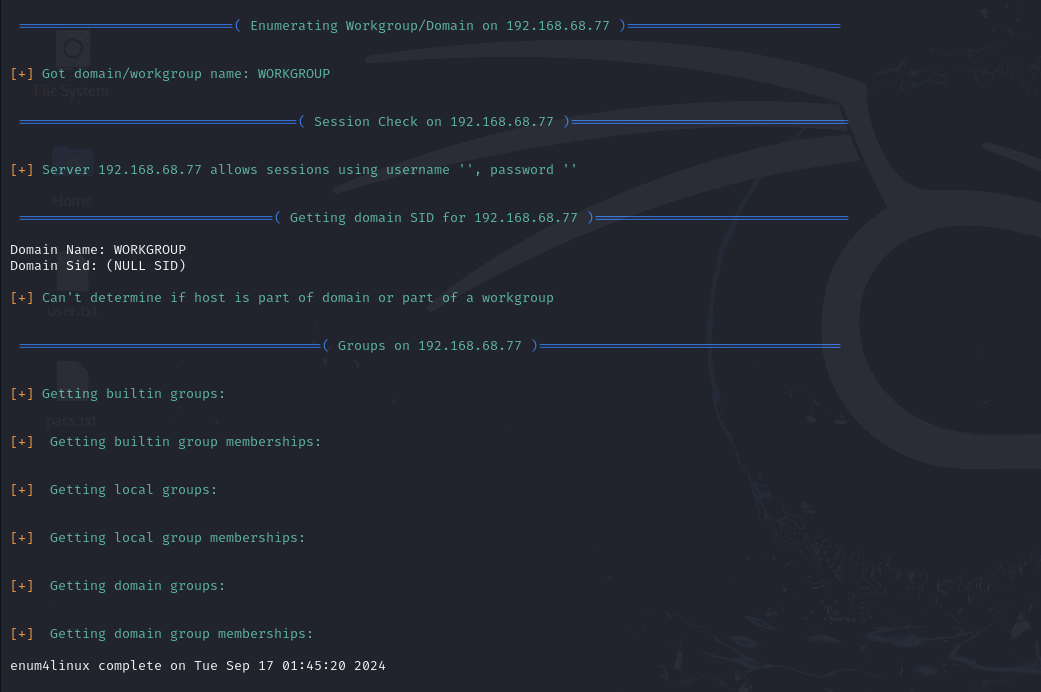Click the 'Session Check on 192.168.68.77' header
Image resolution: width=1041 pixels, height=692 pixels.
[x=434, y=122]
